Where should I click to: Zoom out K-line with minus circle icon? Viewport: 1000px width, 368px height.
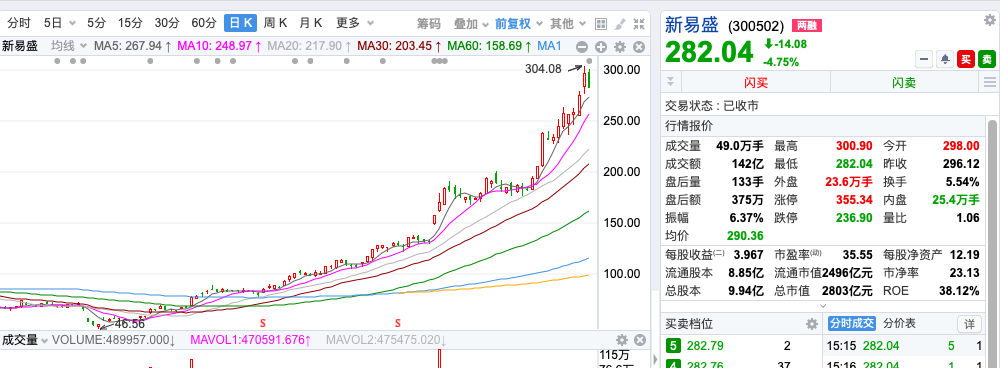pyautogui.click(x=581, y=47)
